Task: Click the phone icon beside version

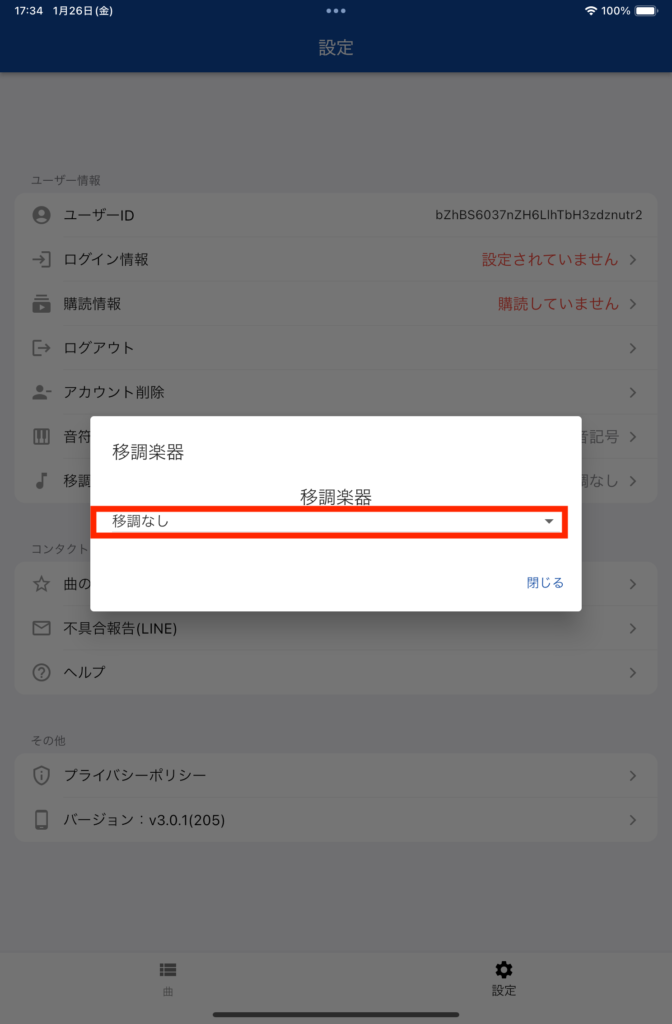Action: (41, 820)
